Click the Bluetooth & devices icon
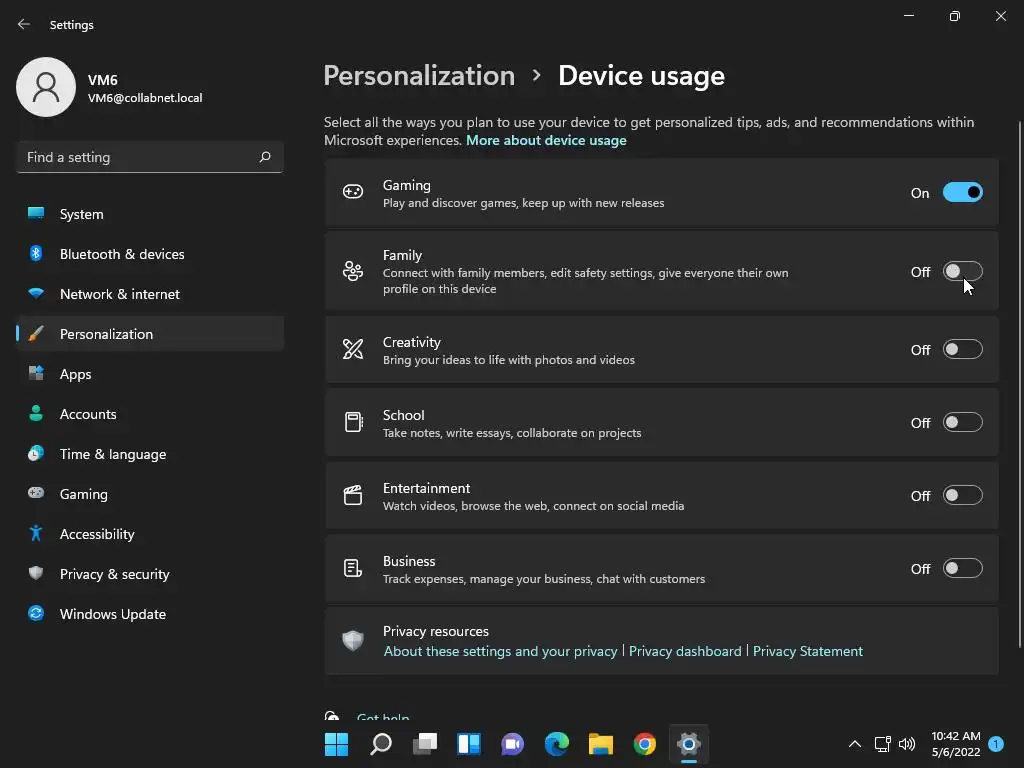This screenshot has width=1024, height=768. (36, 254)
